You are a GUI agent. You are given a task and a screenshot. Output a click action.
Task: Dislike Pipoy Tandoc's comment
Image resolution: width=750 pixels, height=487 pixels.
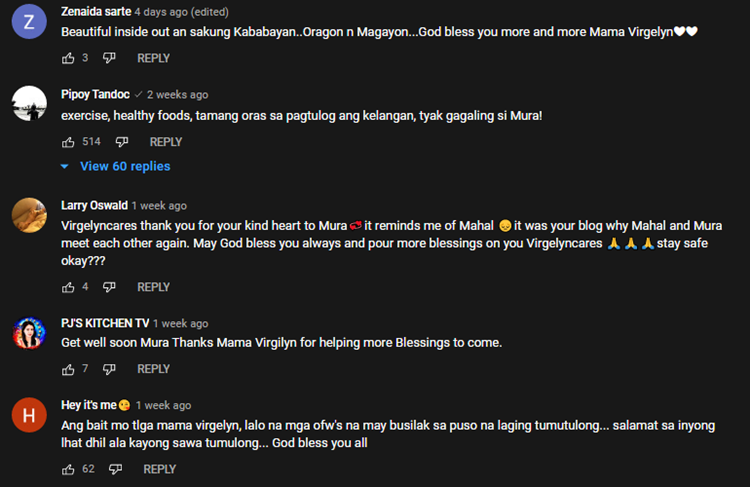click(x=122, y=142)
